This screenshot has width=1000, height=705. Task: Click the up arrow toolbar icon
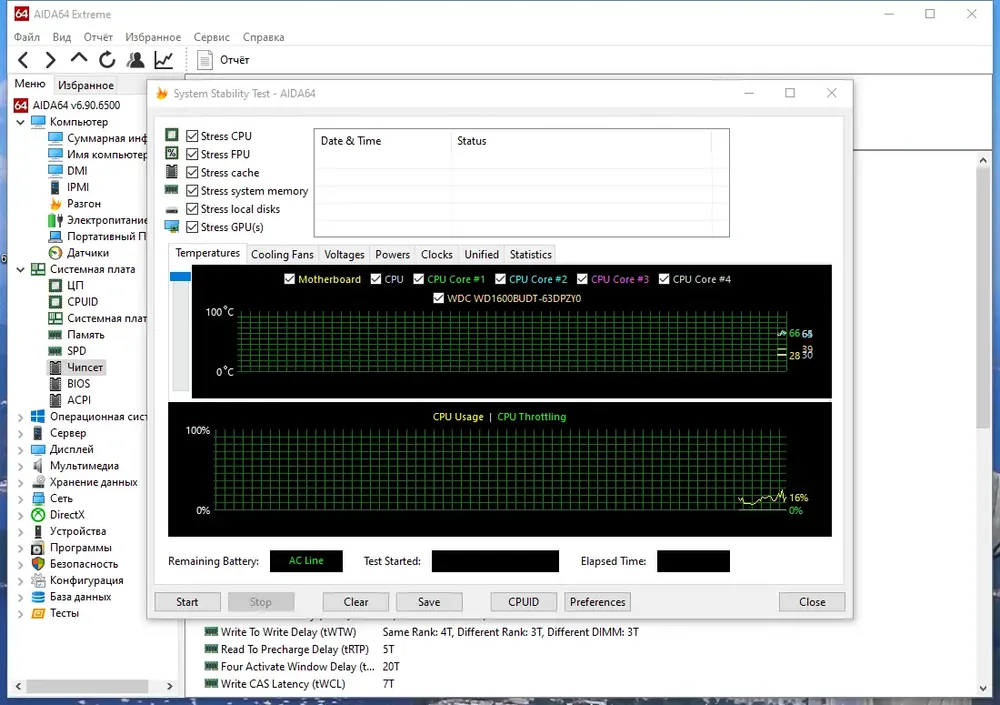(79, 59)
